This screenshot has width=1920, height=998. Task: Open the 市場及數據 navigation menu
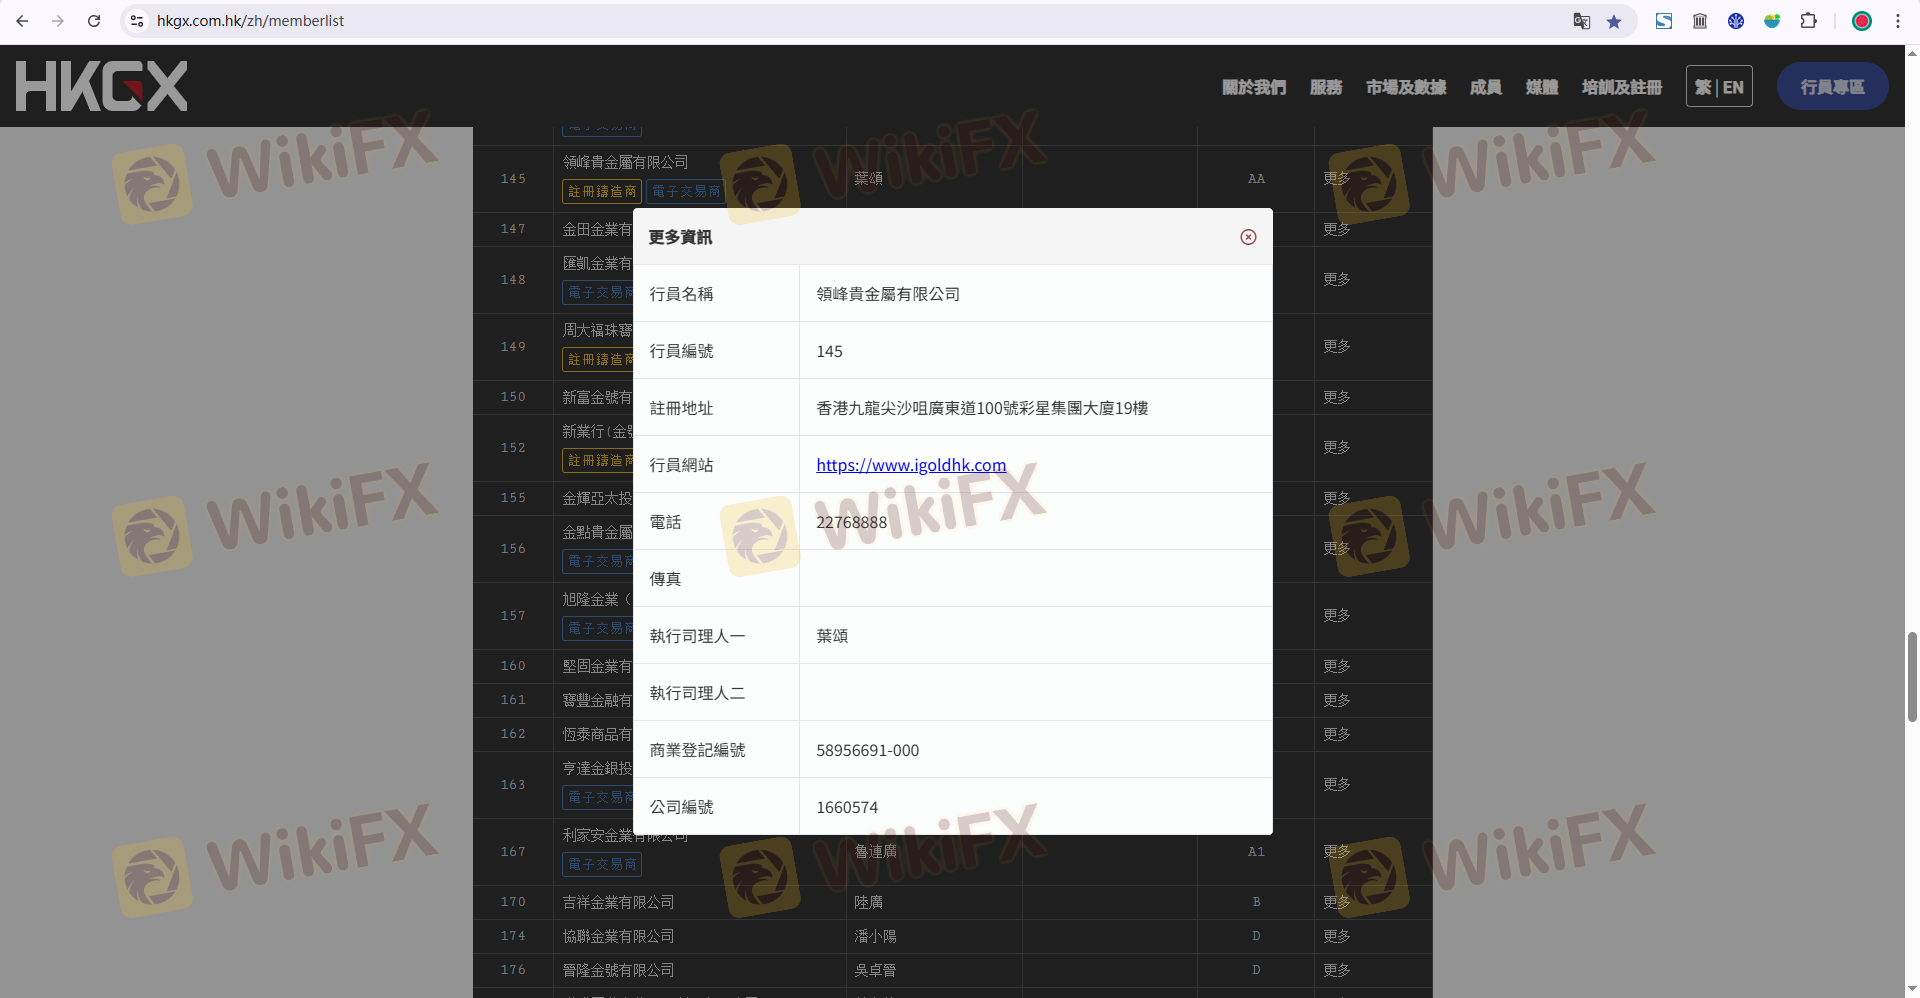click(x=1406, y=87)
